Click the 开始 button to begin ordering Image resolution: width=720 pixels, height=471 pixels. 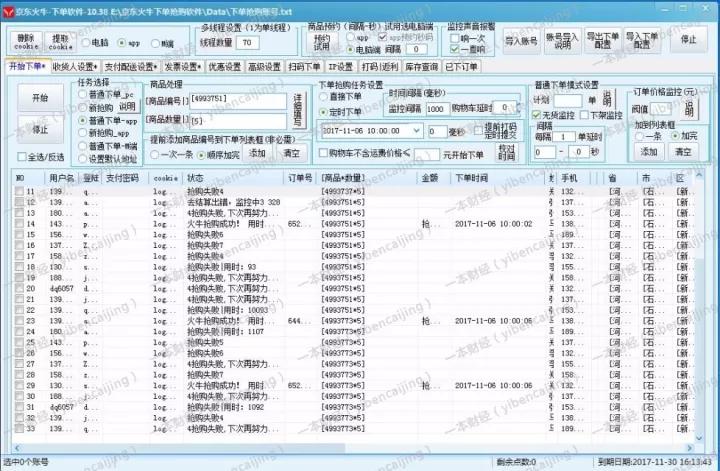[x=40, y=98]
